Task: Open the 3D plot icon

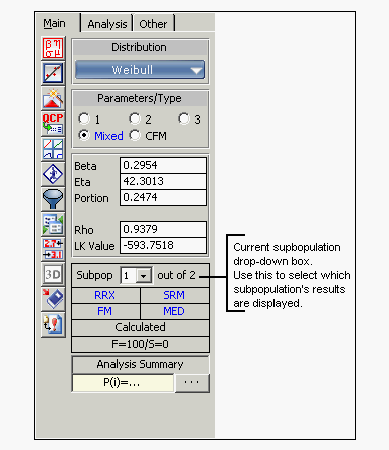Action: 53,274
